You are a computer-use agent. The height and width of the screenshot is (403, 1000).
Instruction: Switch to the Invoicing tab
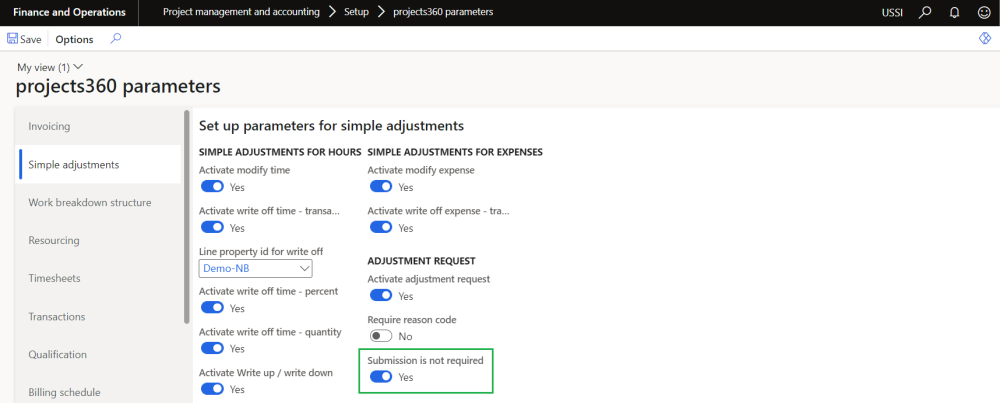[x=49, y=126]
